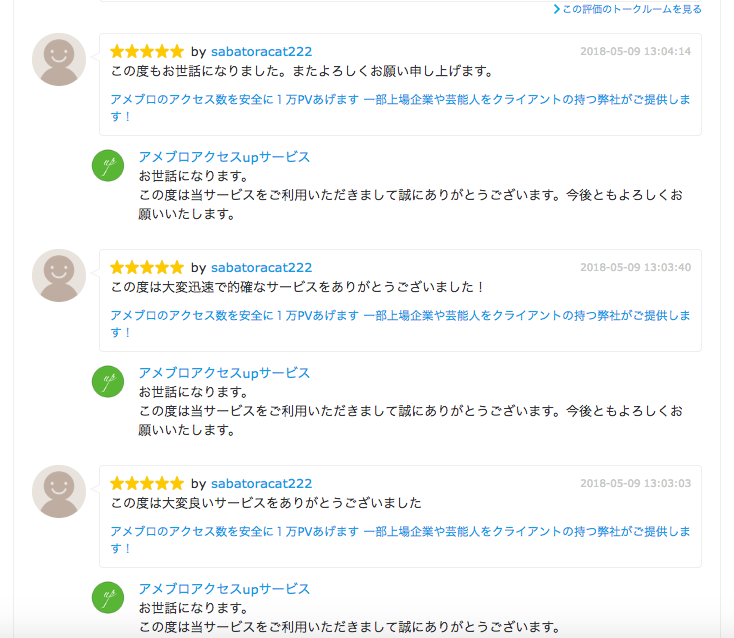734x638 pixels.
Task: Click the five-star rating on 13:03:40 review
Action: 147,267
